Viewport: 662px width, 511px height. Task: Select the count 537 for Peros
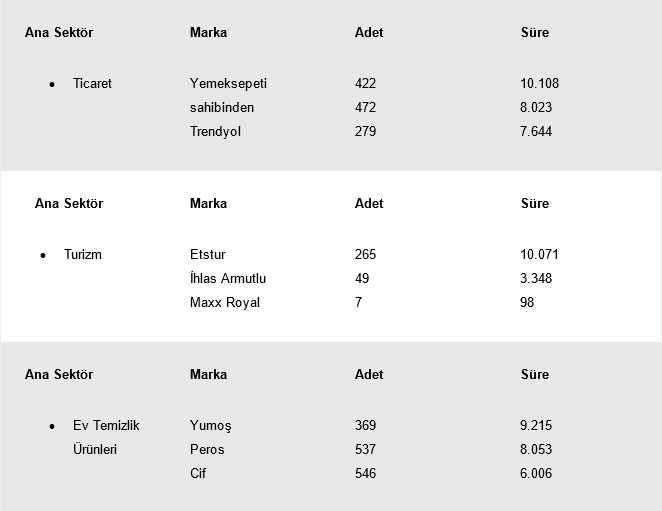pos(366,450)
